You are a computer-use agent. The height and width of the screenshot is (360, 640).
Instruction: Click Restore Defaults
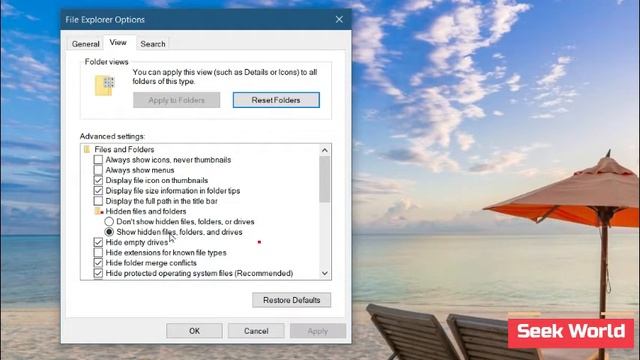click(x=291, y=300)
